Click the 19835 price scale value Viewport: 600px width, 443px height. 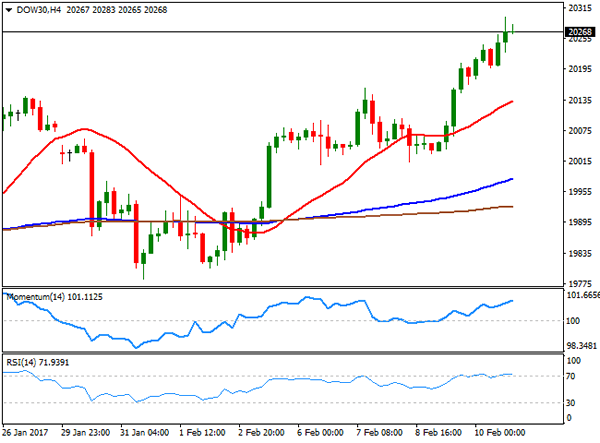point(580,254)
